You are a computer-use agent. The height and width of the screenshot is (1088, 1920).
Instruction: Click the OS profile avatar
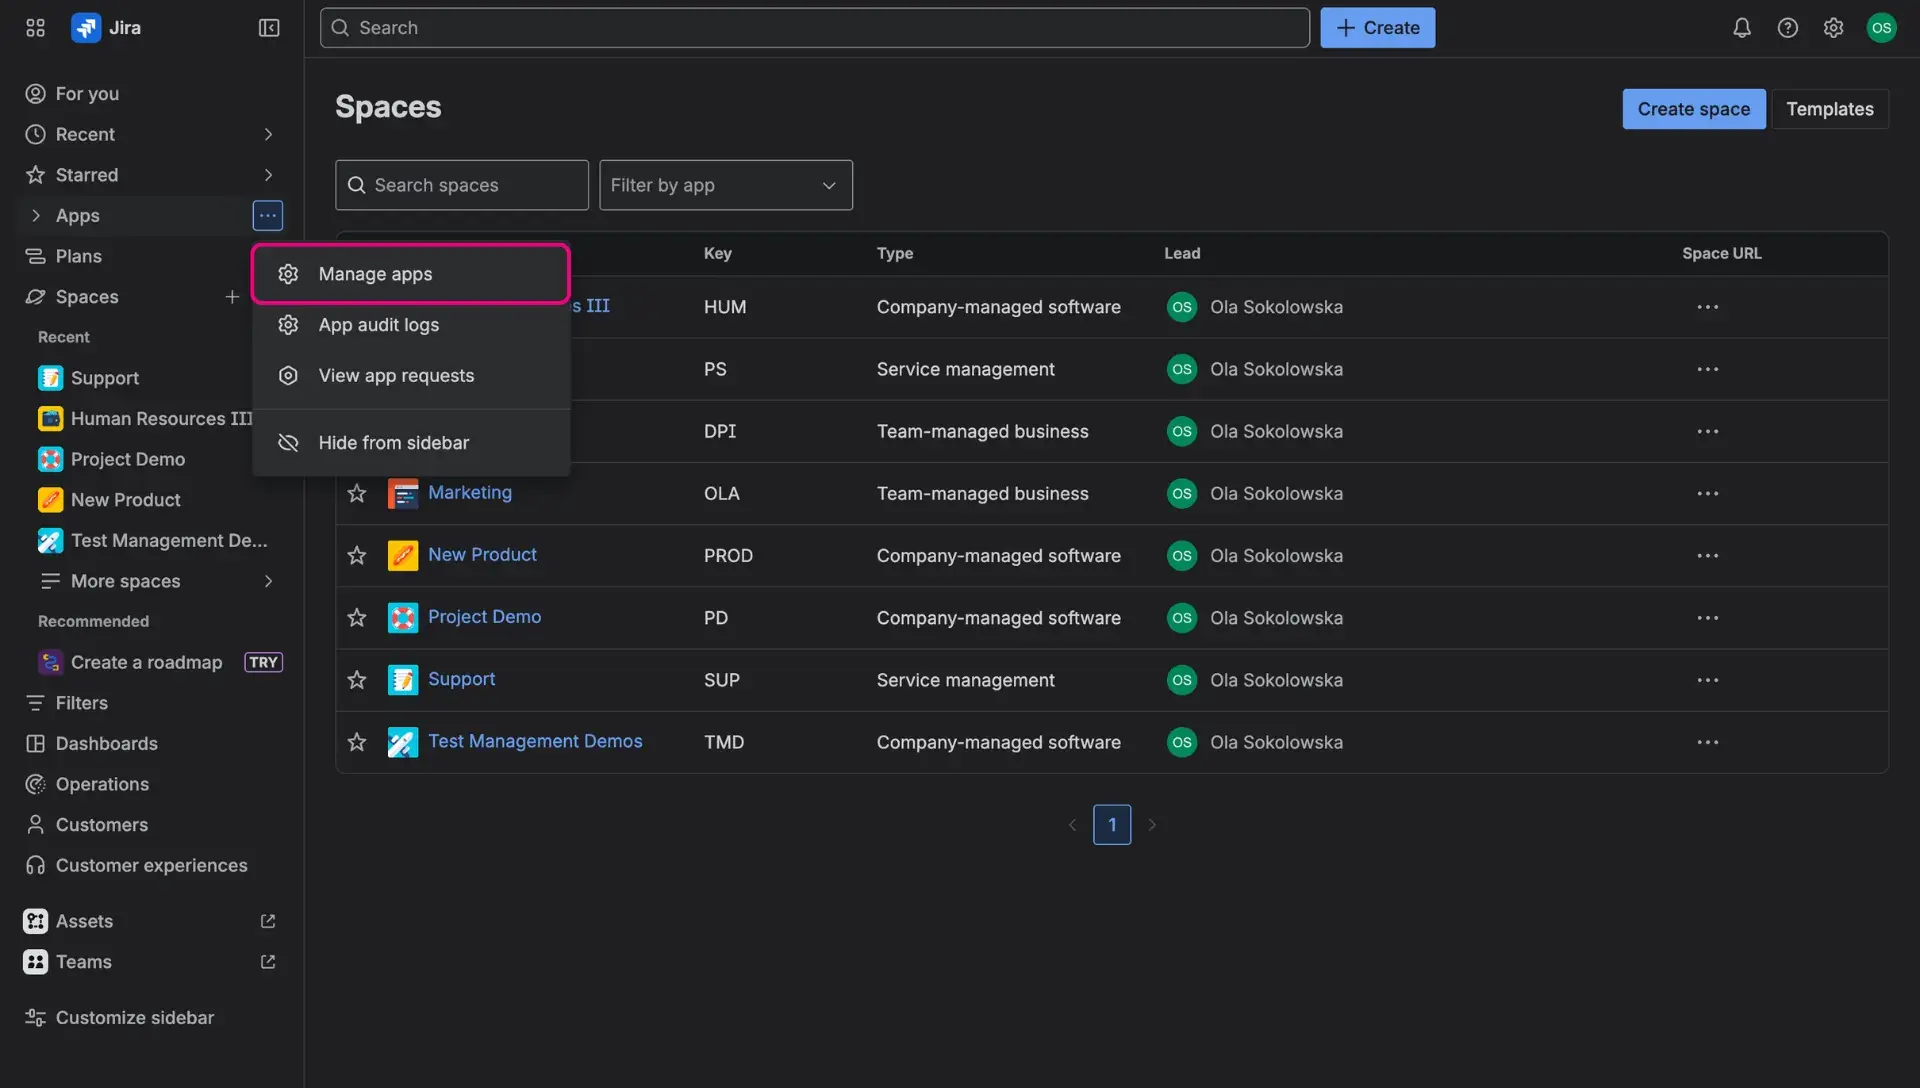pyautogui.click(x=1882, y=27)
